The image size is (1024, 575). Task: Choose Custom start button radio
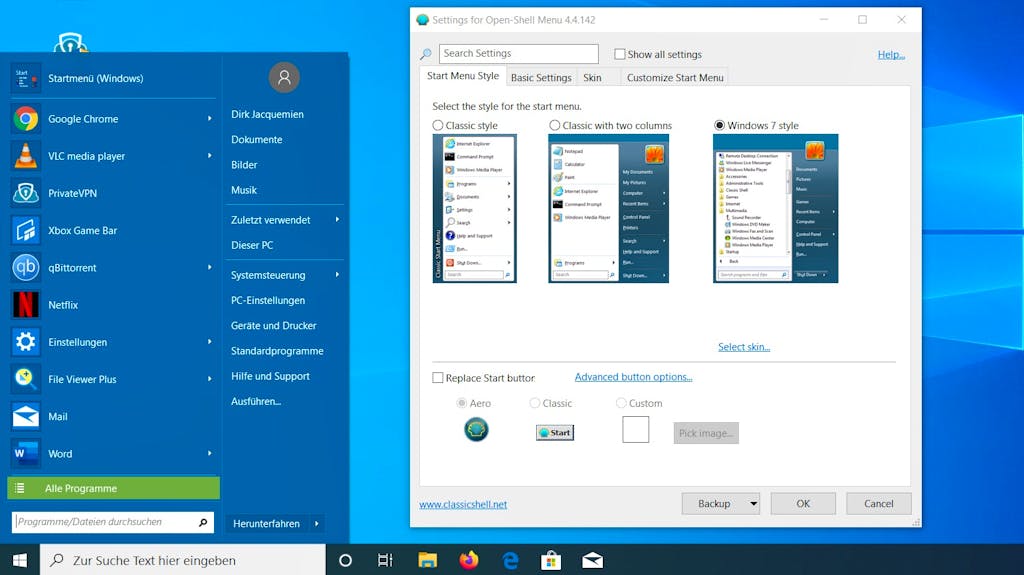pyautogui.click(x=621, y=403)
